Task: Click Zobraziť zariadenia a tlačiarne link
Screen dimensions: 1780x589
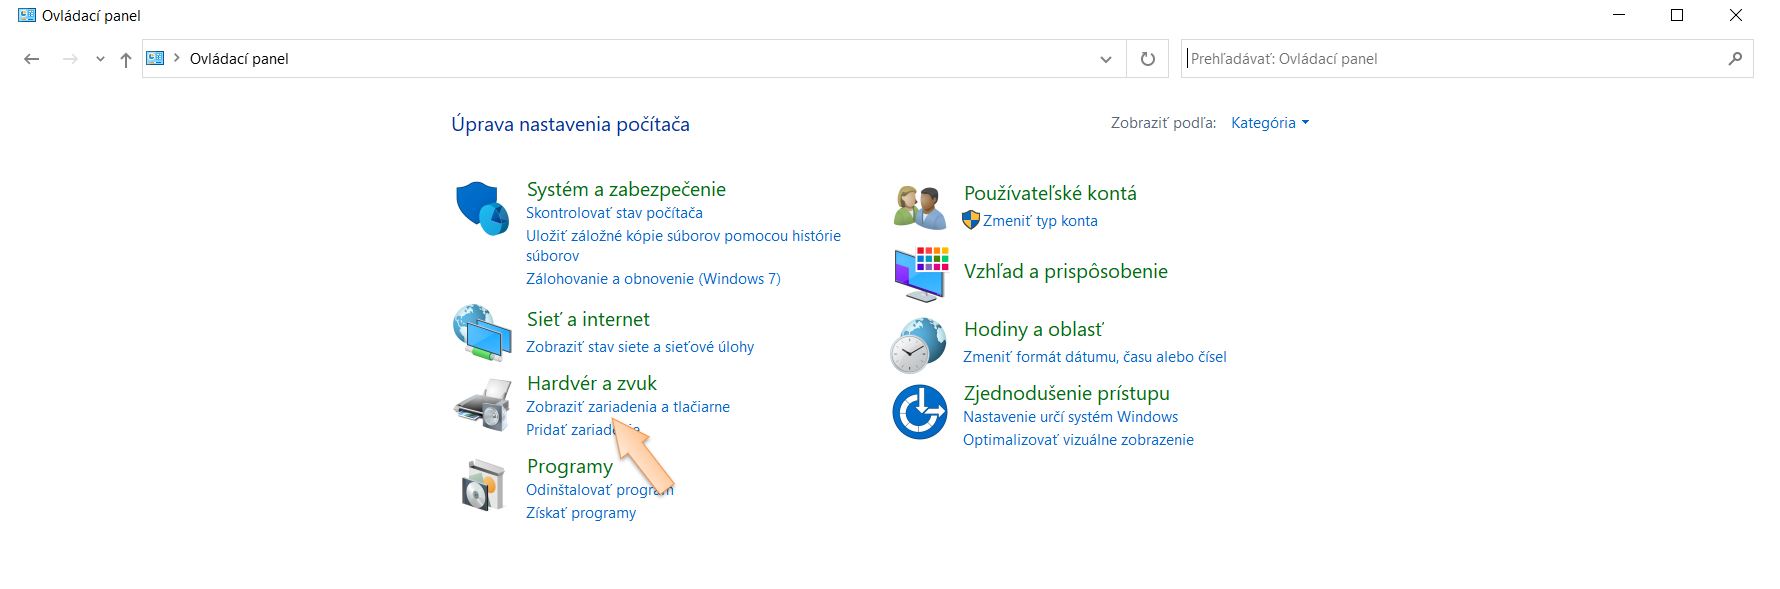Action: click(628, 407)
